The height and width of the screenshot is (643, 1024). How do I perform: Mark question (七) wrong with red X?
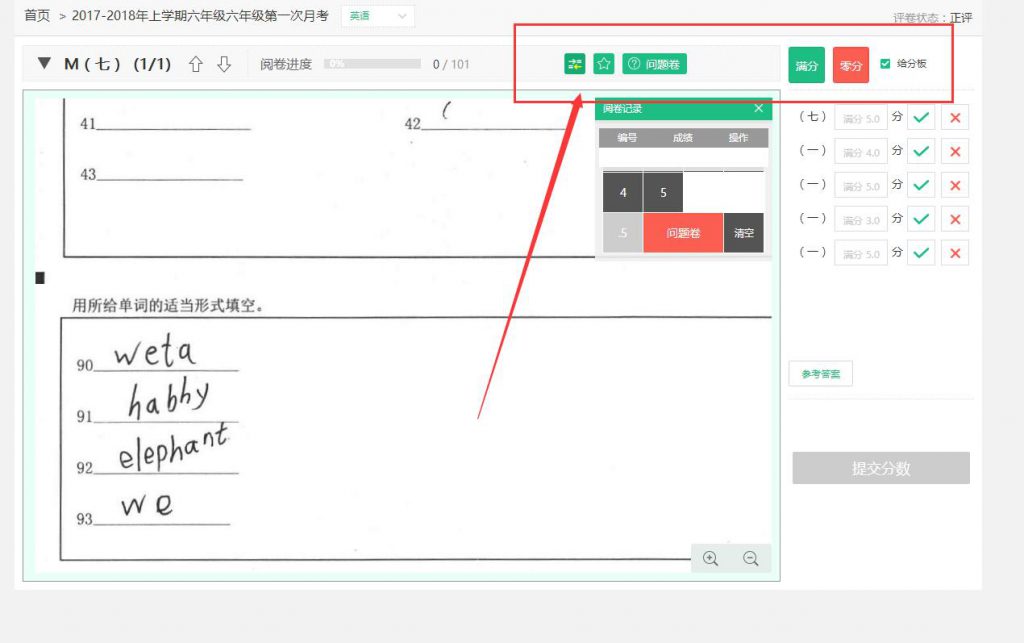pos(955,118)
